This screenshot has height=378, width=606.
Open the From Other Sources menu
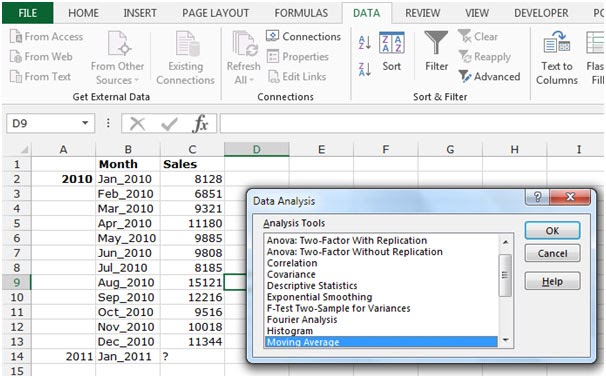click(x=117, y=58)
